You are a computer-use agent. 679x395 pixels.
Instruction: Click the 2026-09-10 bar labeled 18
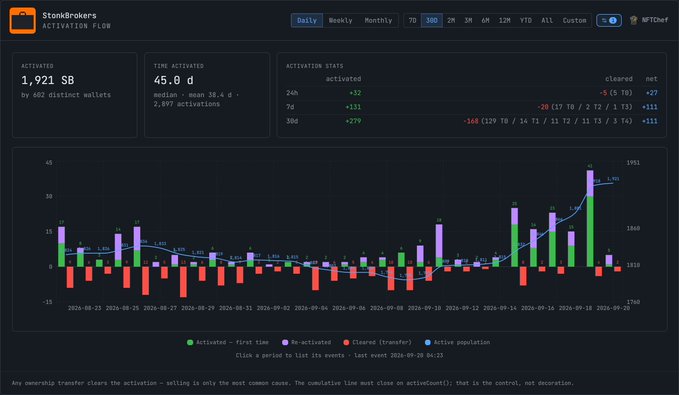[x=439, y=245]
